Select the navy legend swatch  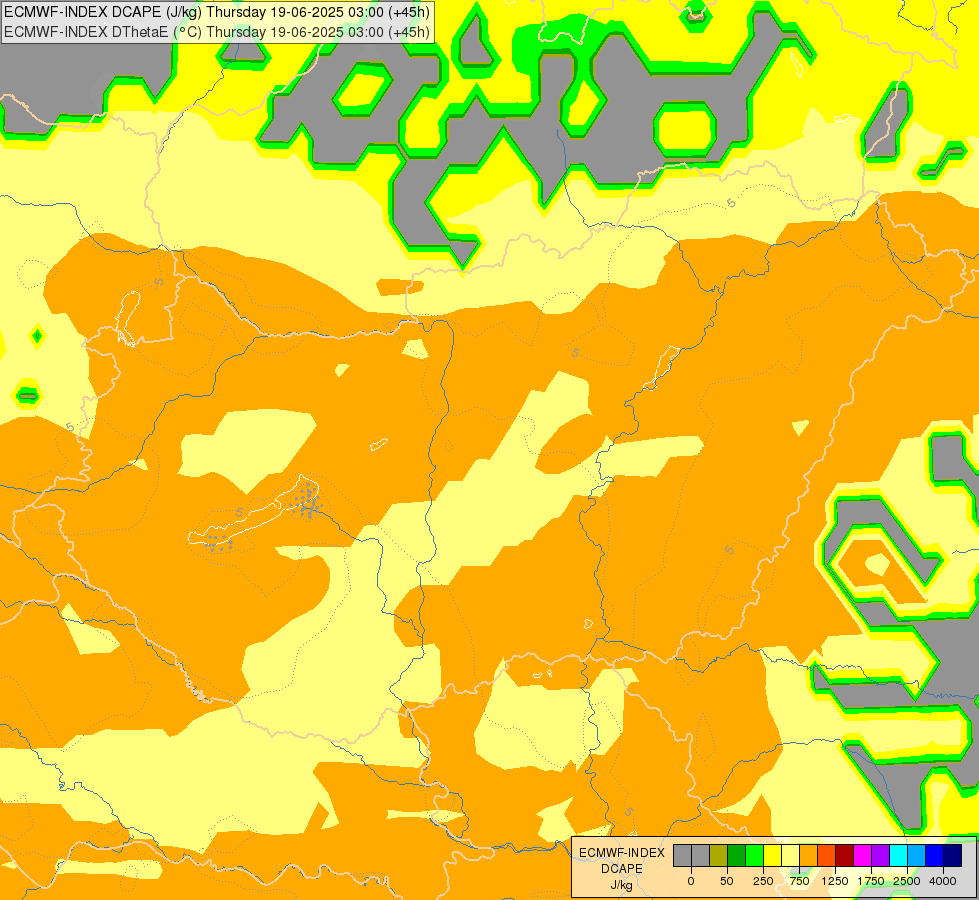coord(953,856)
